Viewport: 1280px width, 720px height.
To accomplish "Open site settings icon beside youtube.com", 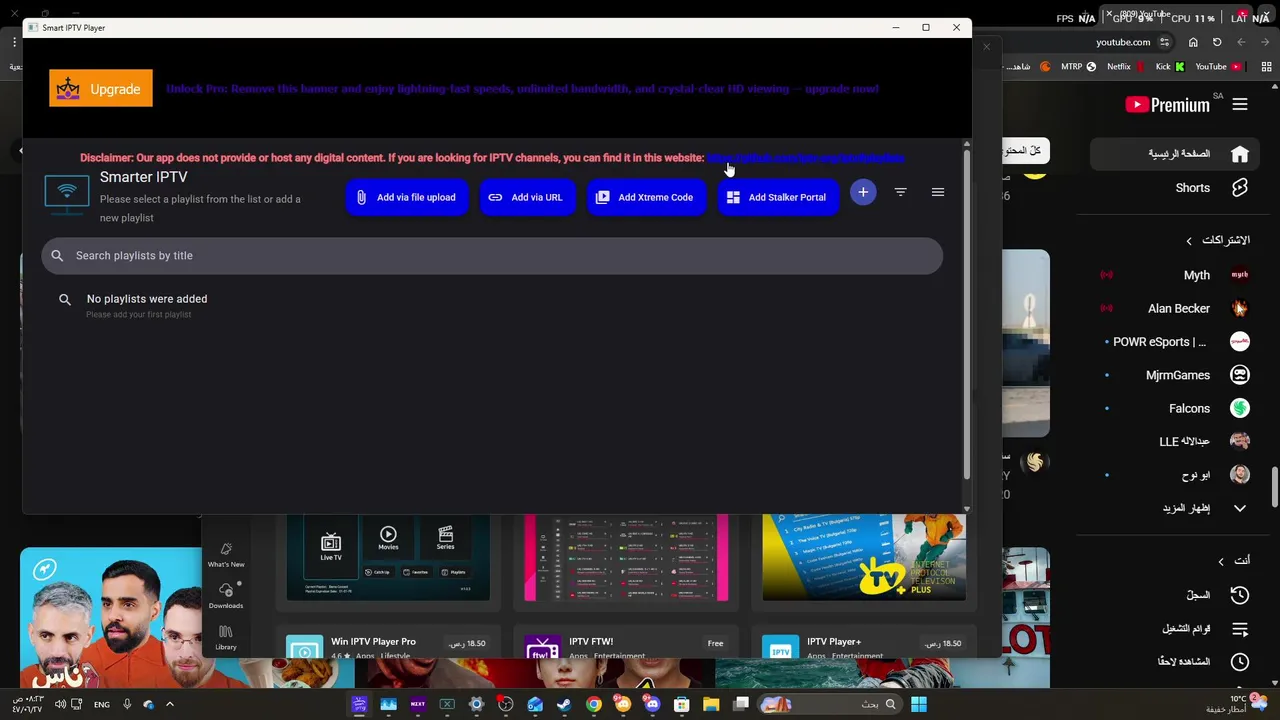I will tap(1165, 42).
